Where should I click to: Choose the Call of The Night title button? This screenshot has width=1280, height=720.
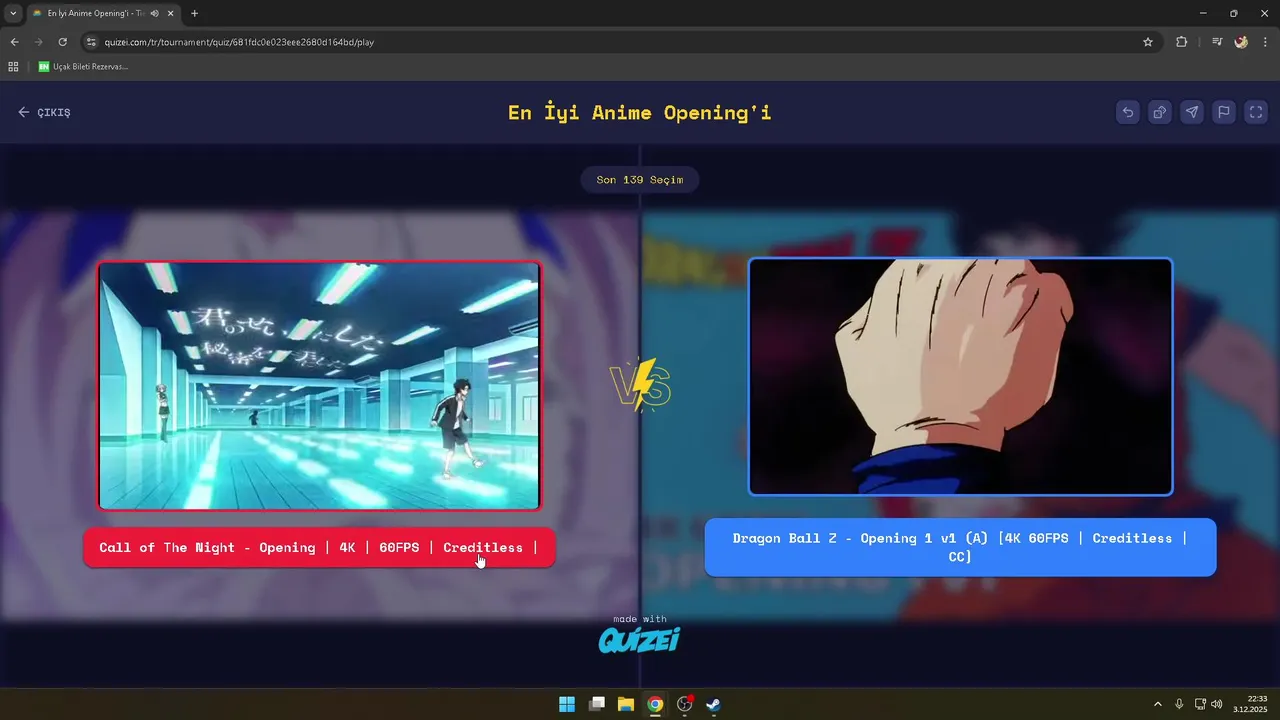tap(319, 548)
